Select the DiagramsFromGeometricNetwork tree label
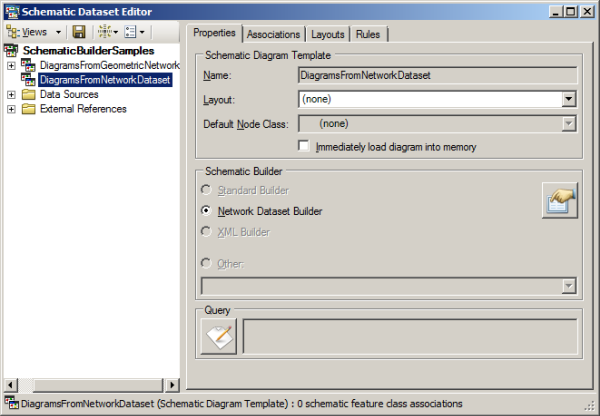This screenshot has height=416, width=600. (110, 65)
